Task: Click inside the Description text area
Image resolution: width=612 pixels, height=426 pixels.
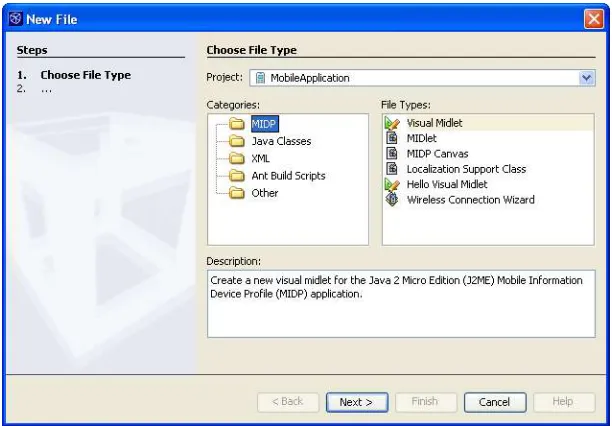Action: point(401,304)
